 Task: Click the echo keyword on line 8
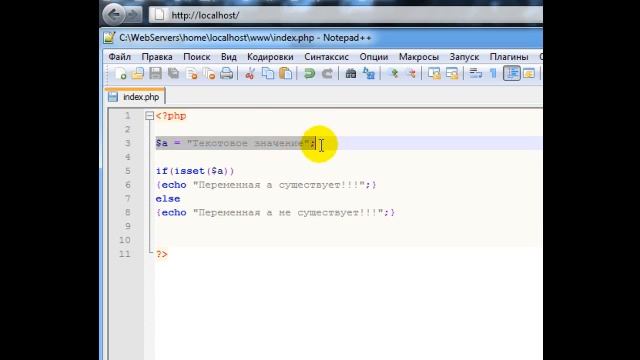pos(174,213)
